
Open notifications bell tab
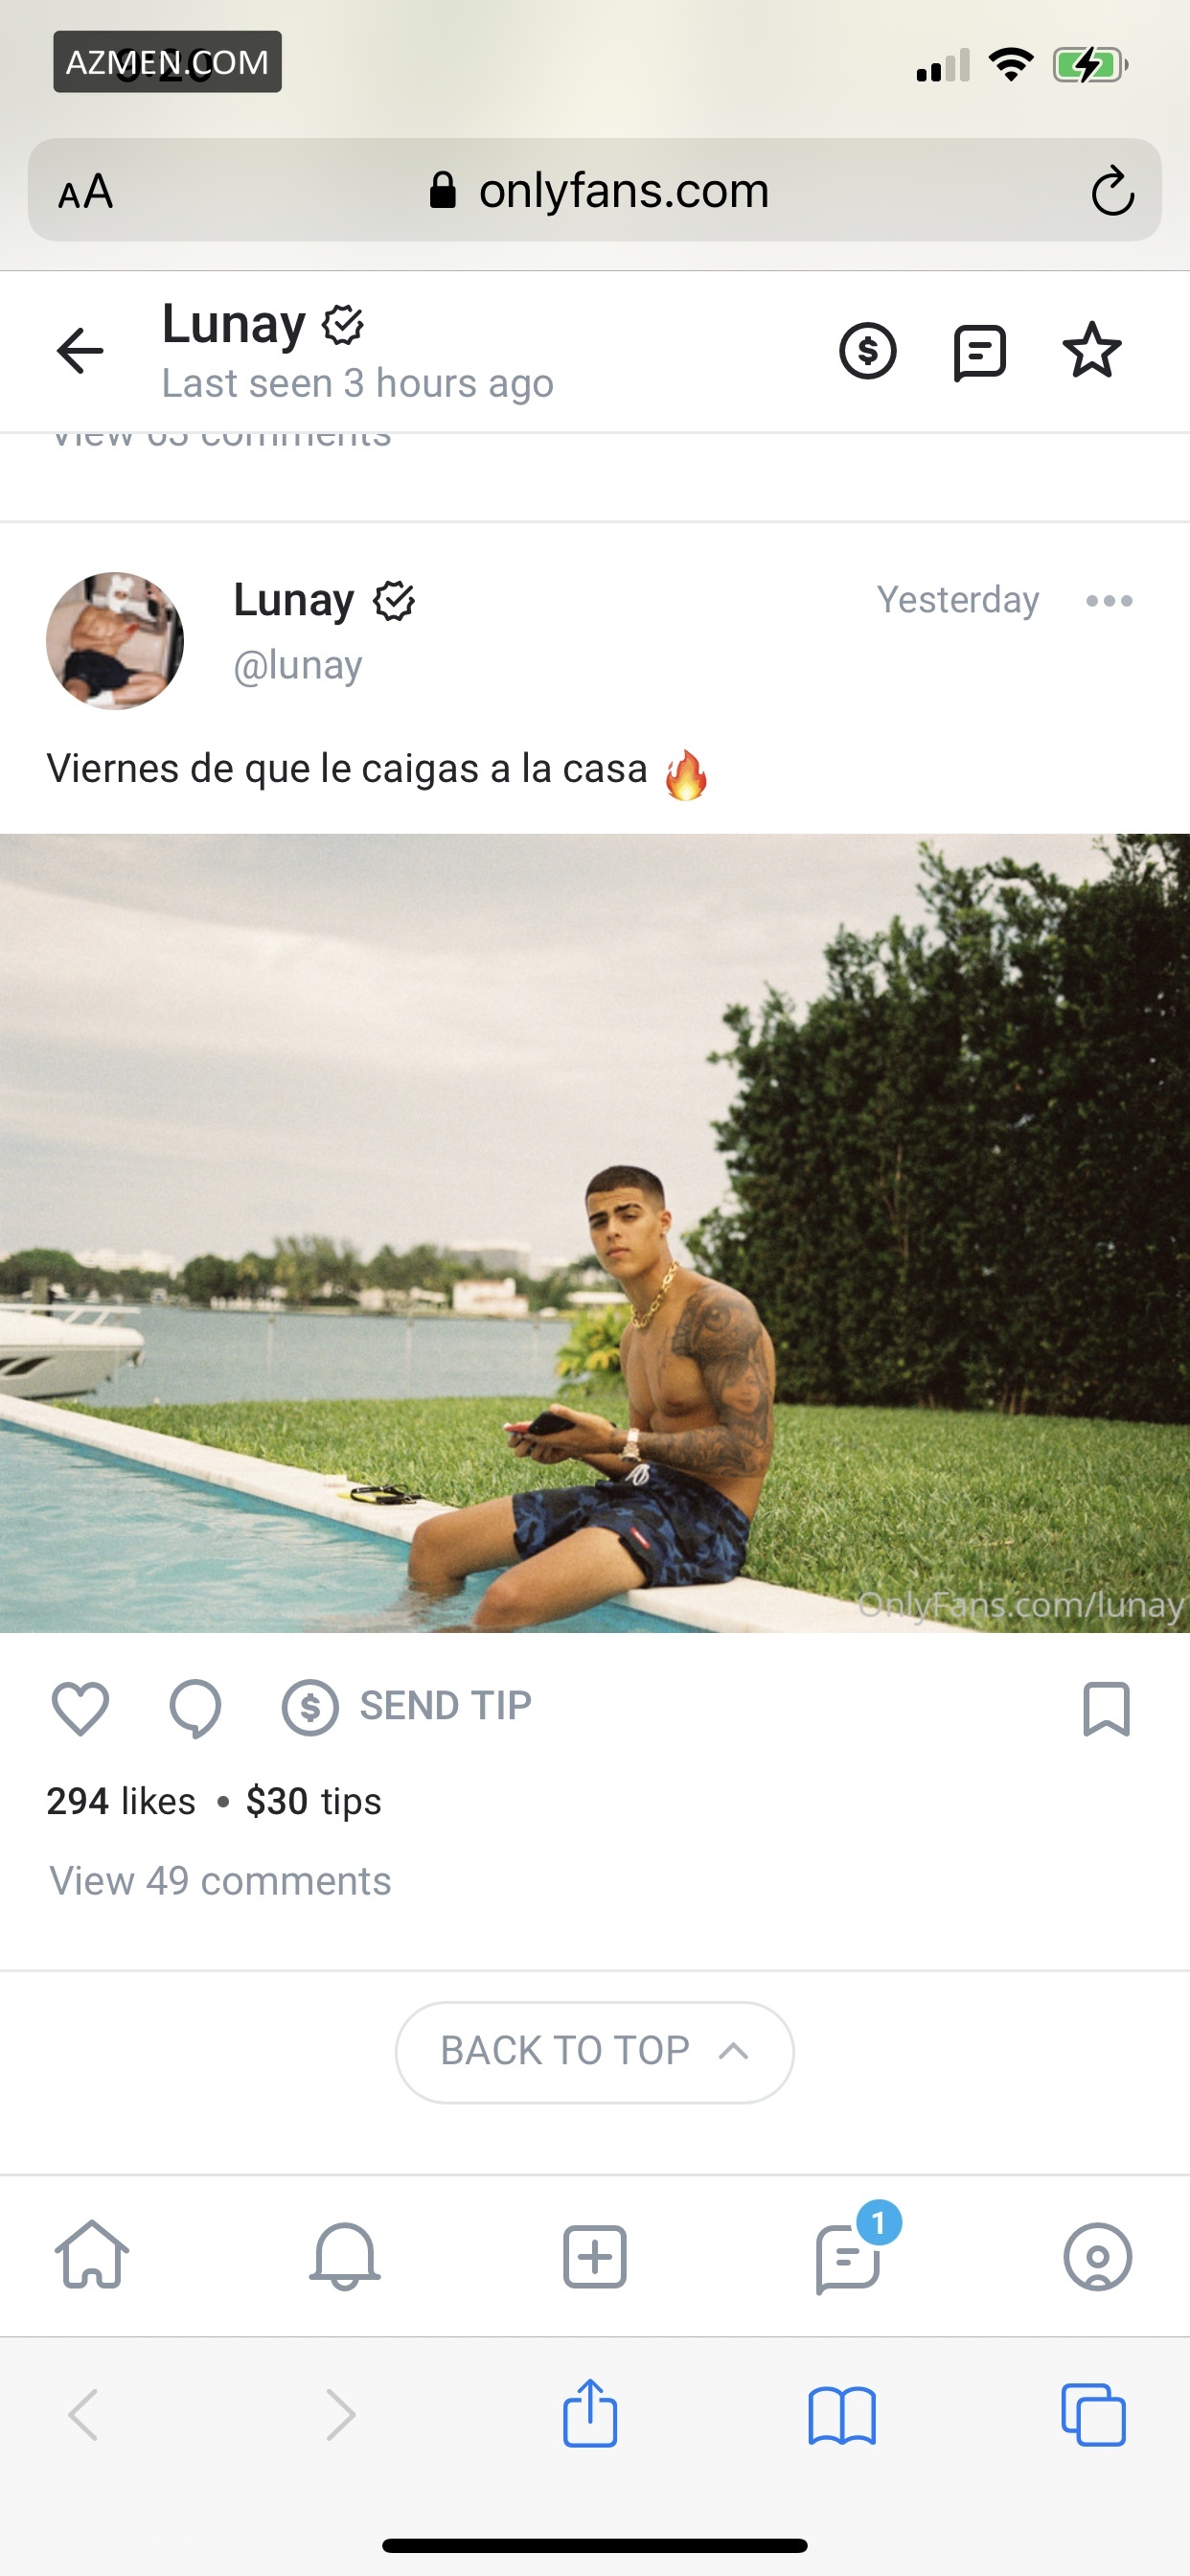tap(344, 2256)
